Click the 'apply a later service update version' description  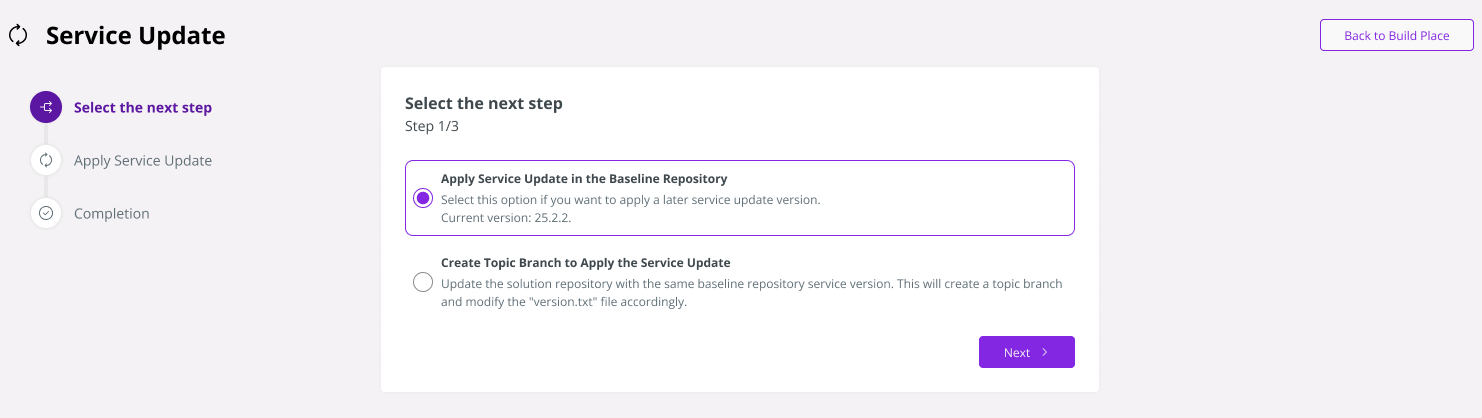click(631, 200)
